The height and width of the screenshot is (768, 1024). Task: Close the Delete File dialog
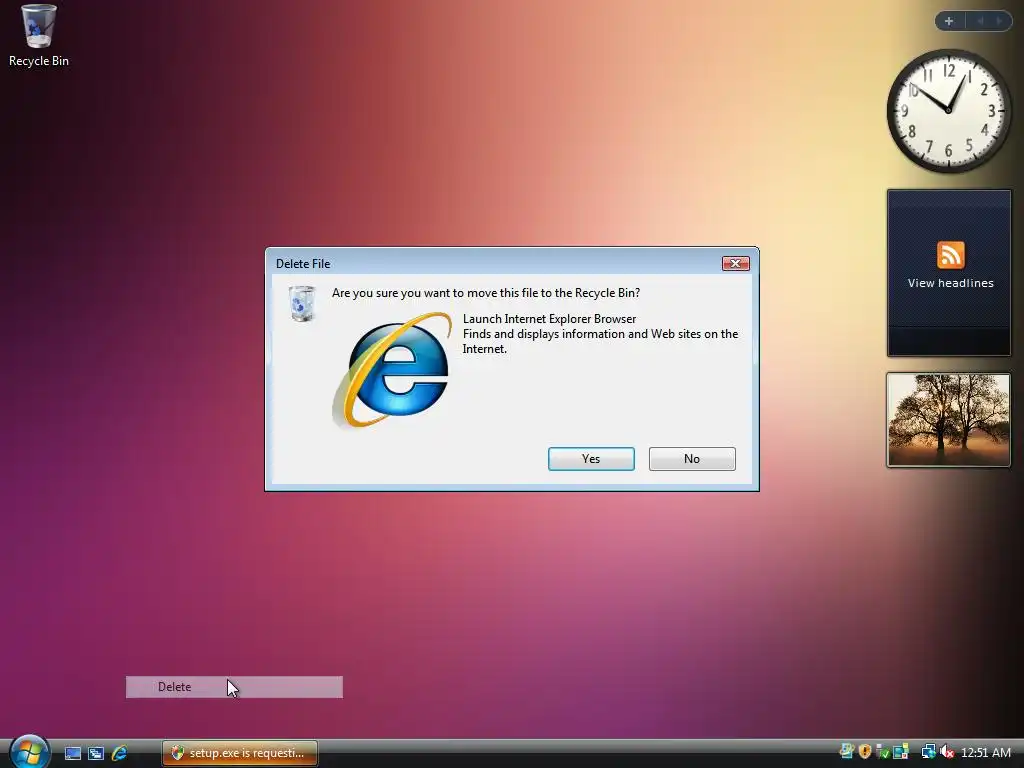pyautogui.click(x=735, y=263)
